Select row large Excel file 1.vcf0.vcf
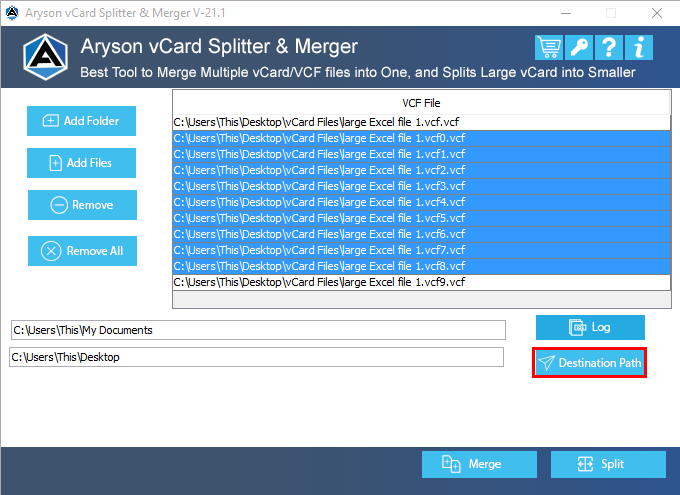The width and height of the screenshot is (680, 495). coord(422,138)
